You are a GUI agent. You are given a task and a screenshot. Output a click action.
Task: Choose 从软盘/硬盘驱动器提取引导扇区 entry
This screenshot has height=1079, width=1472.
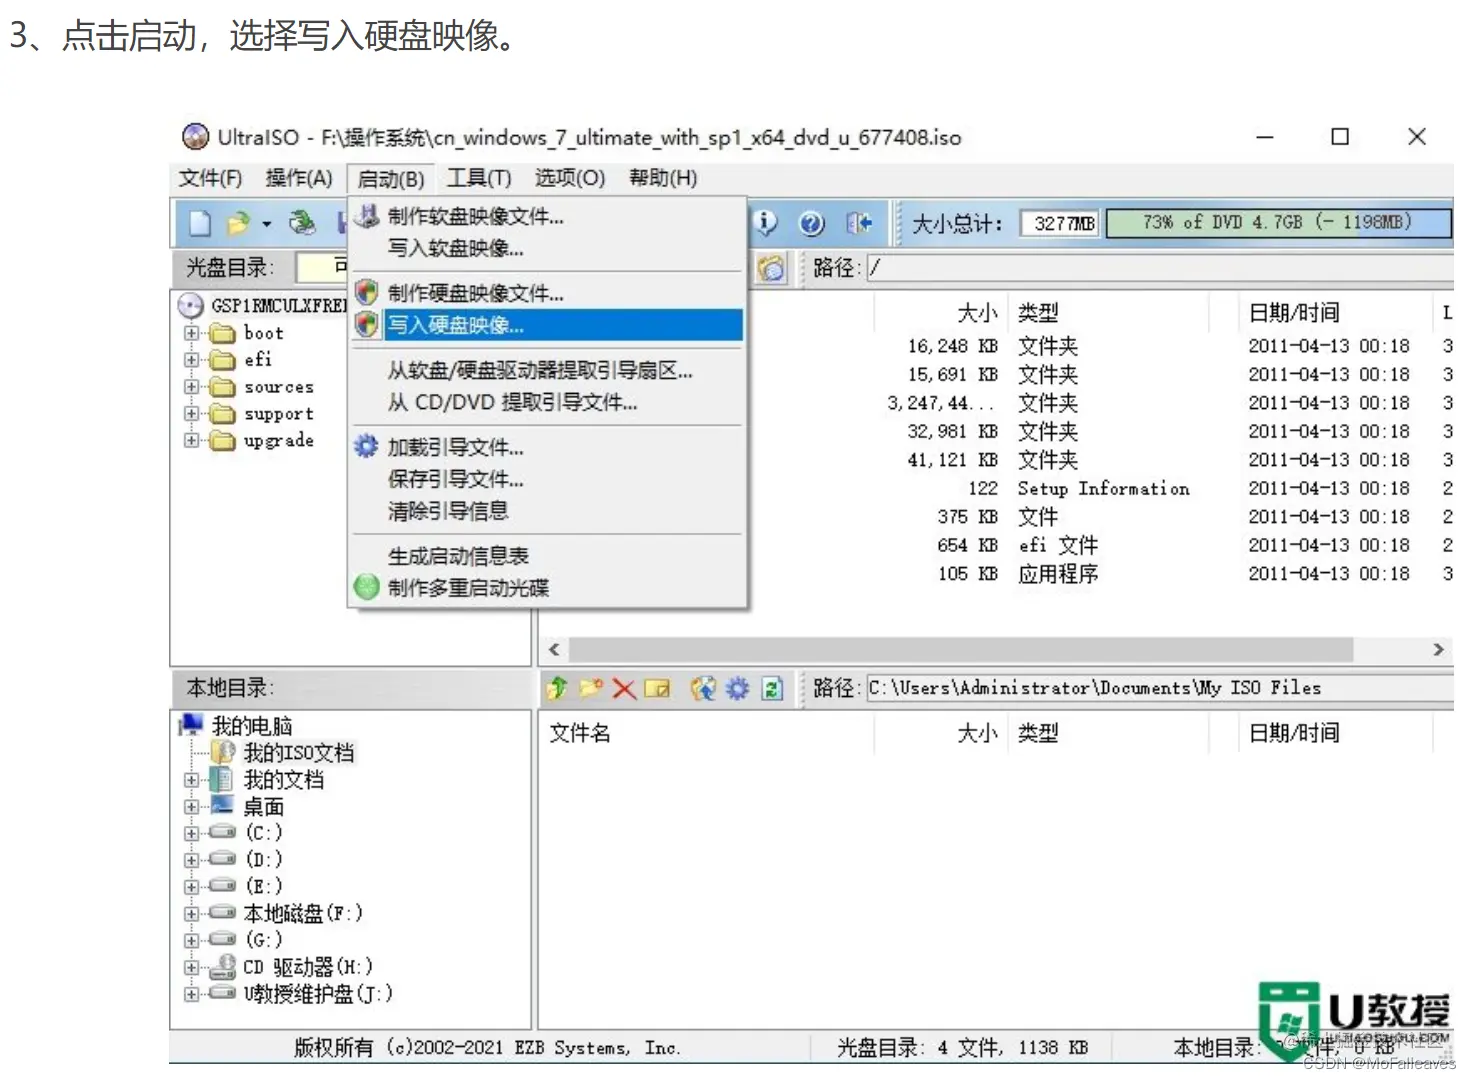548,371
